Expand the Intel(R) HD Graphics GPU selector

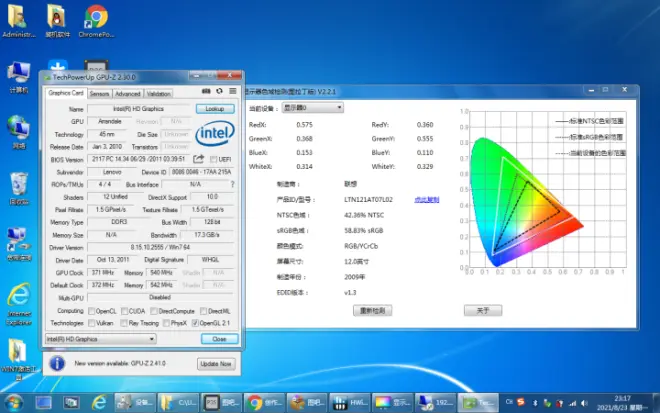(x=101, y=339)
